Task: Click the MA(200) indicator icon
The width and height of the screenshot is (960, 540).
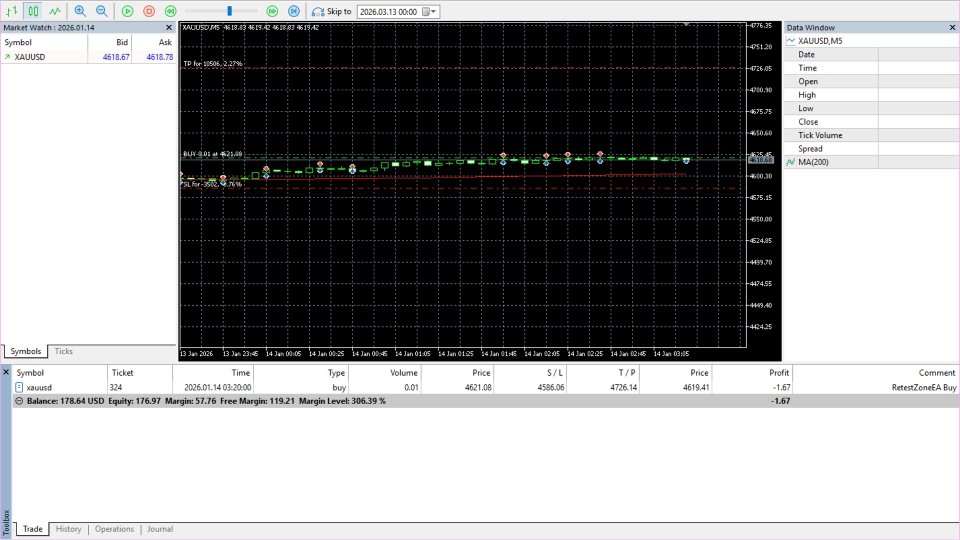Action: [791, 162]
